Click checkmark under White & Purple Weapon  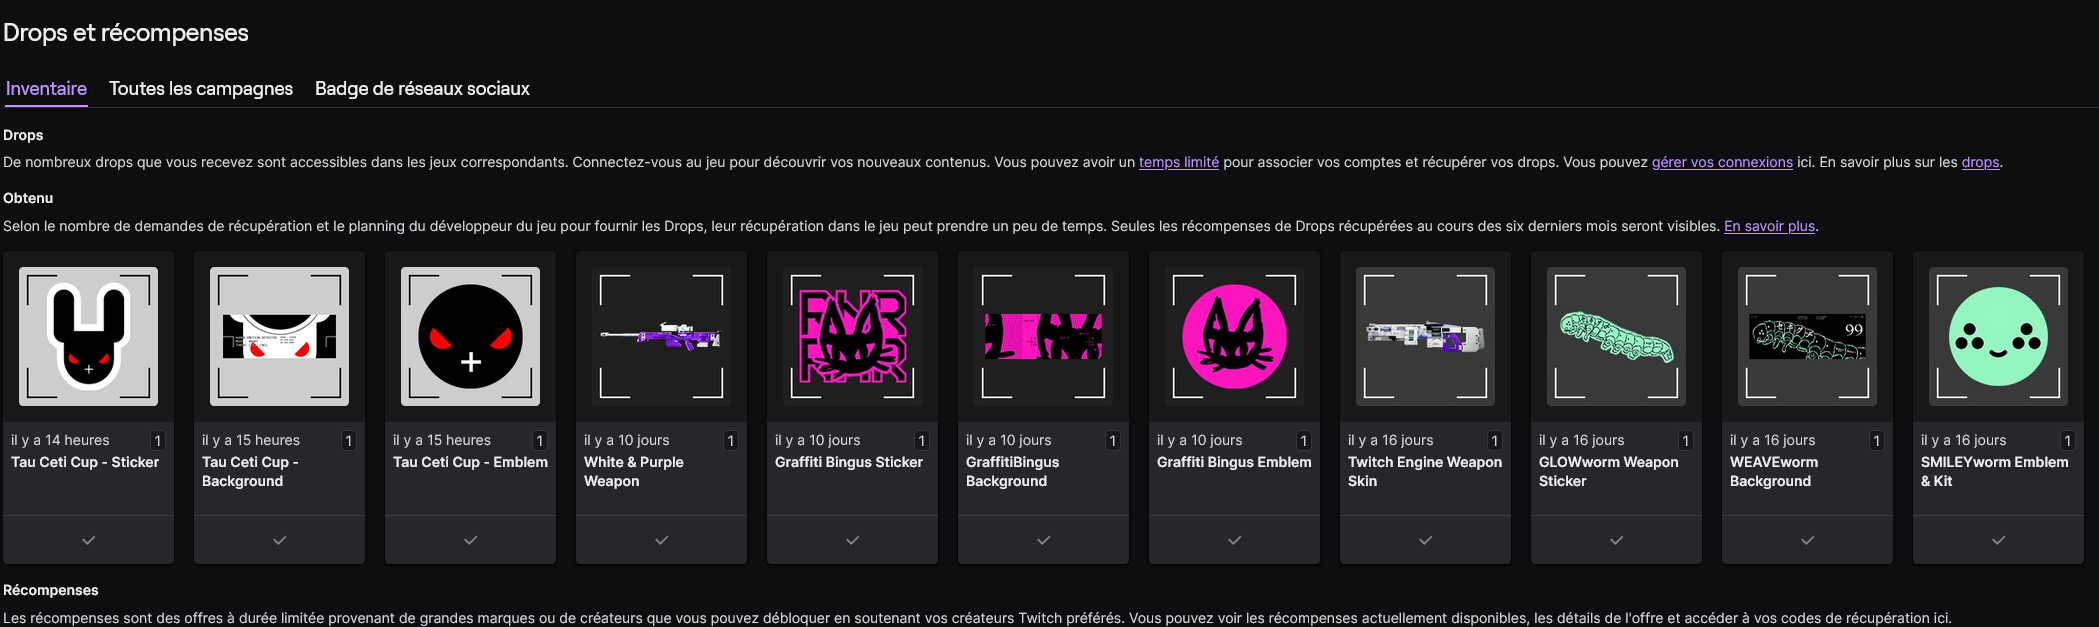point(661,540)
